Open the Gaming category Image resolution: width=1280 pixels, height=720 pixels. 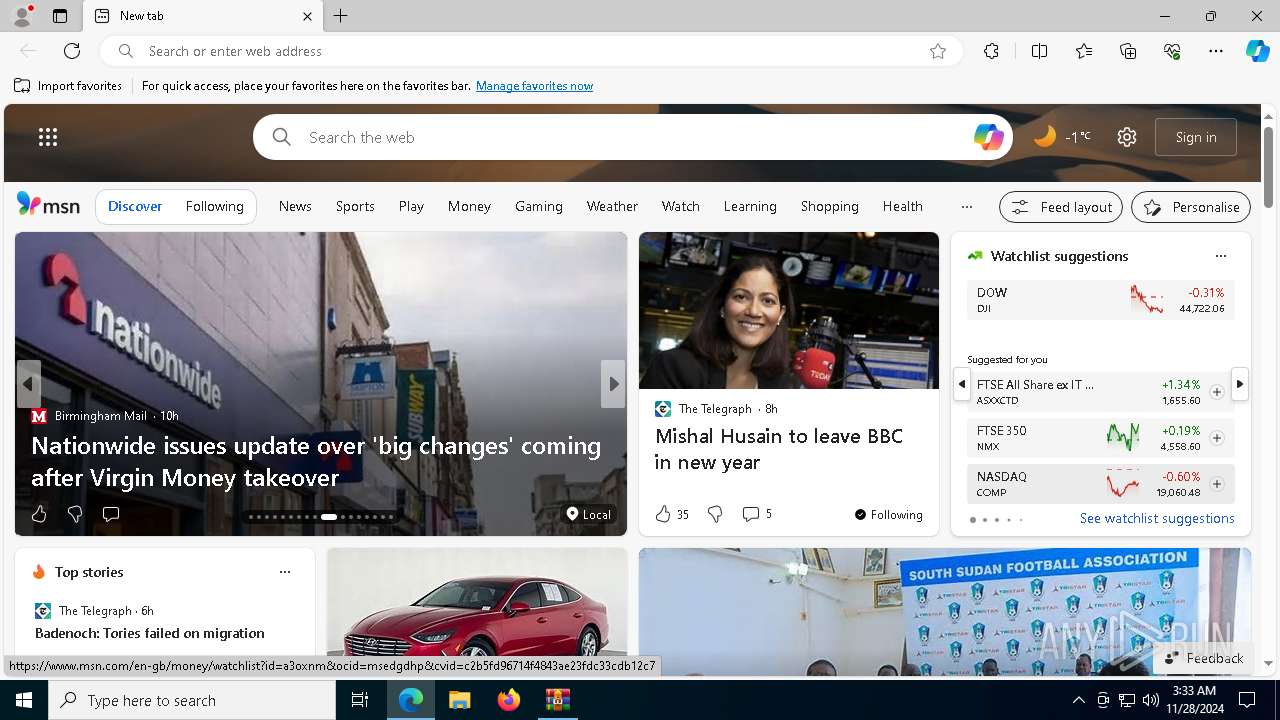(539, 206)
